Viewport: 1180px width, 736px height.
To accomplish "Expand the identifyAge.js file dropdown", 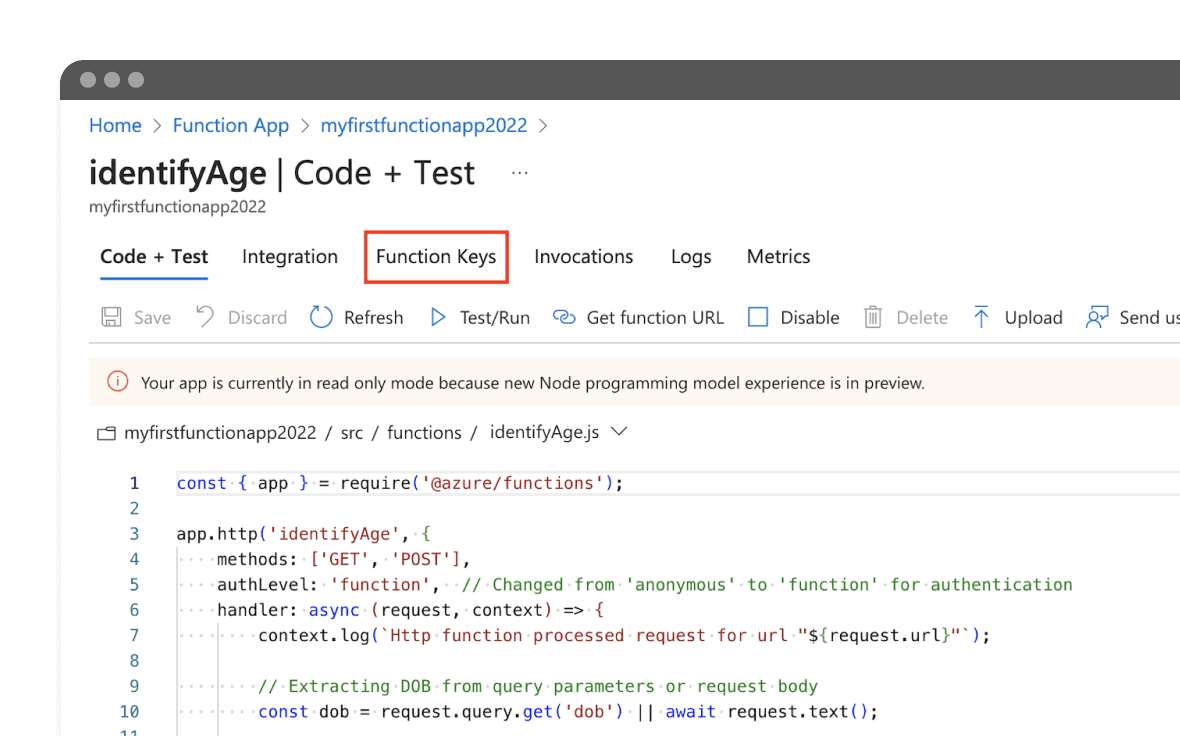I will pyautogui.click(x=619, y=432).
